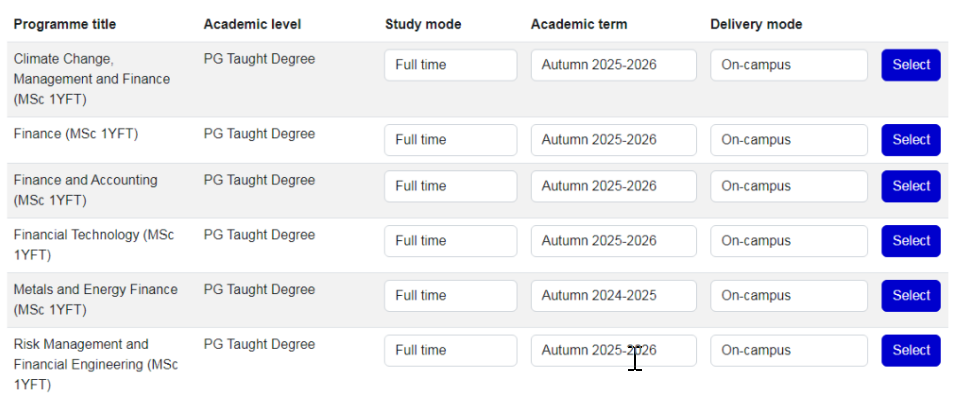Click Full time field in Financial Technology row
This screenshot has height=394, width=953.
click(450, 241)
